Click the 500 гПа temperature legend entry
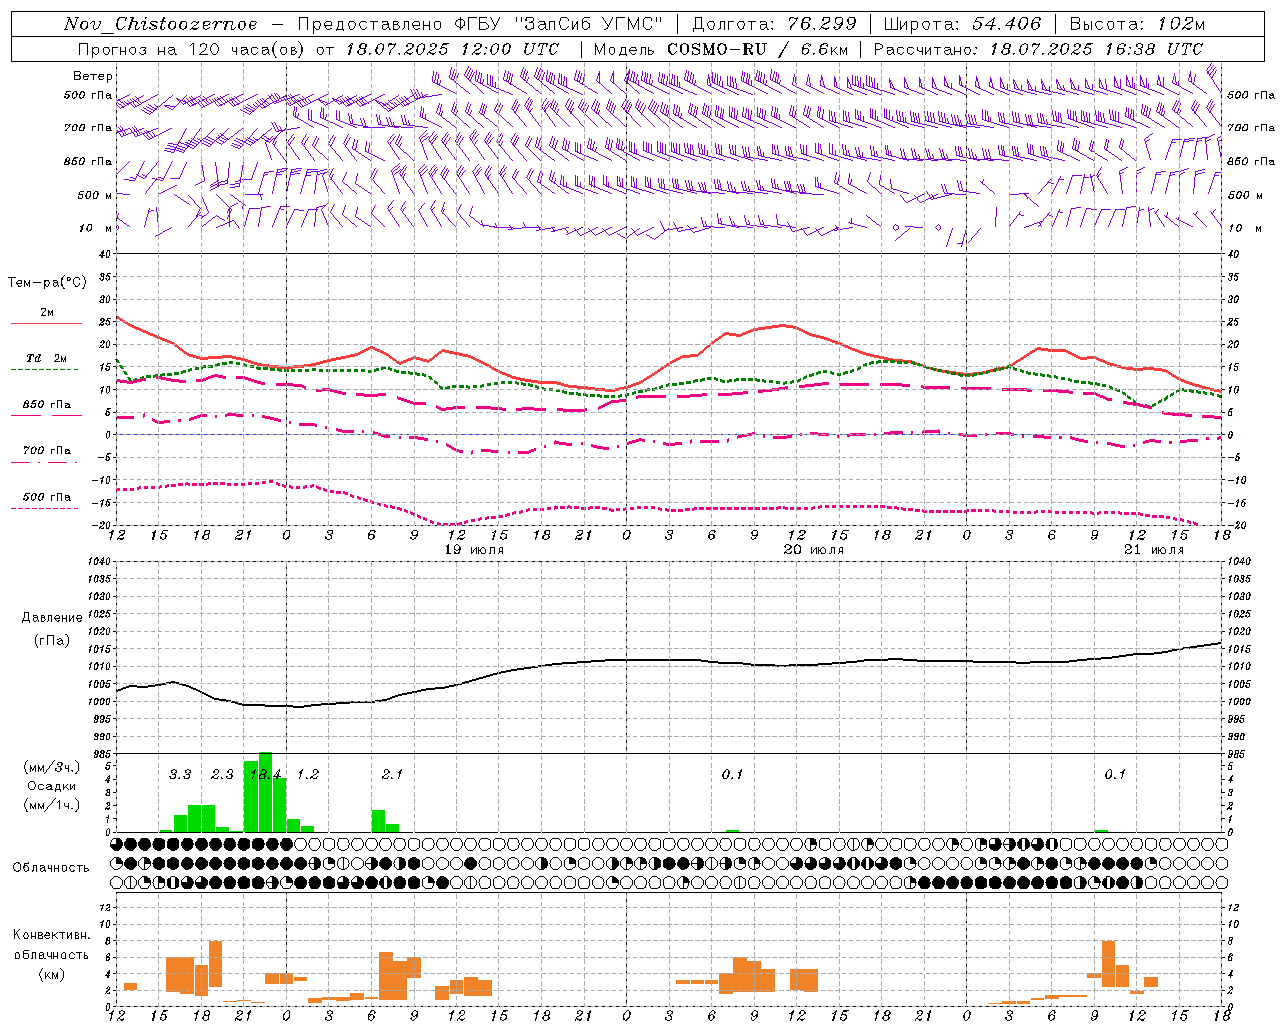This screenshot has height=1024, width=1280. 46,501
